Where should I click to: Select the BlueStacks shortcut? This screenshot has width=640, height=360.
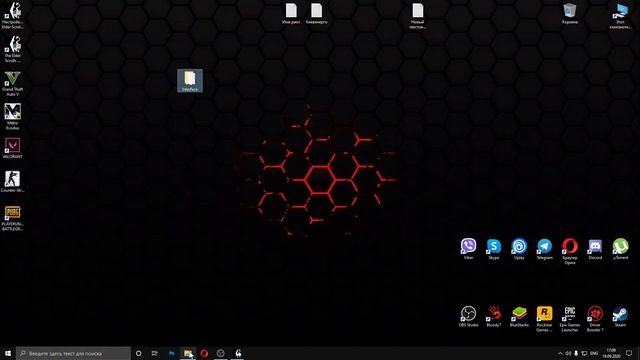pos(519,316)
